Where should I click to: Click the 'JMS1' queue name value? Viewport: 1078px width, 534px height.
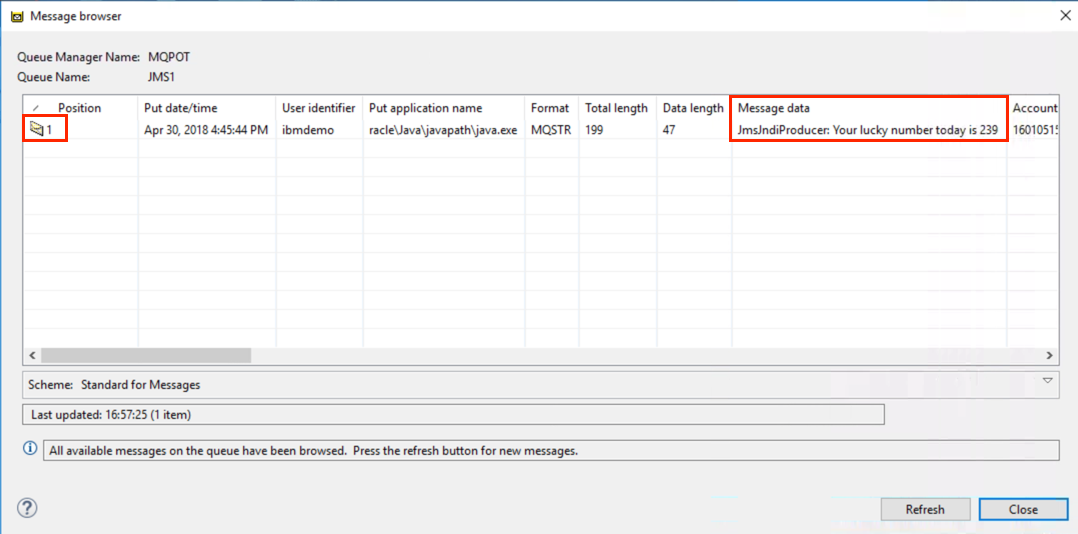coord(161,78)
